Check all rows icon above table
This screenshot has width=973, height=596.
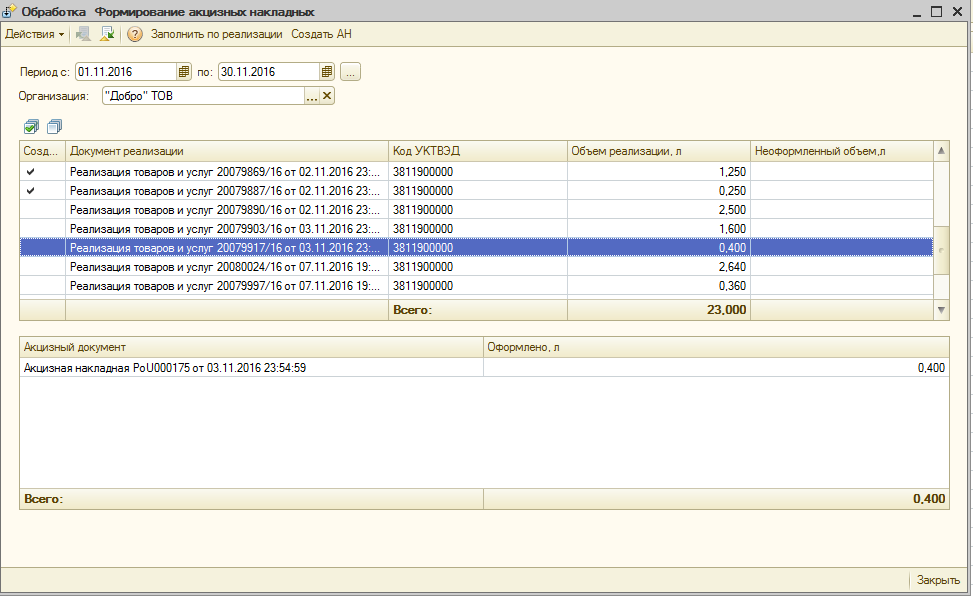pyautogui.click(x=32, y=127)
